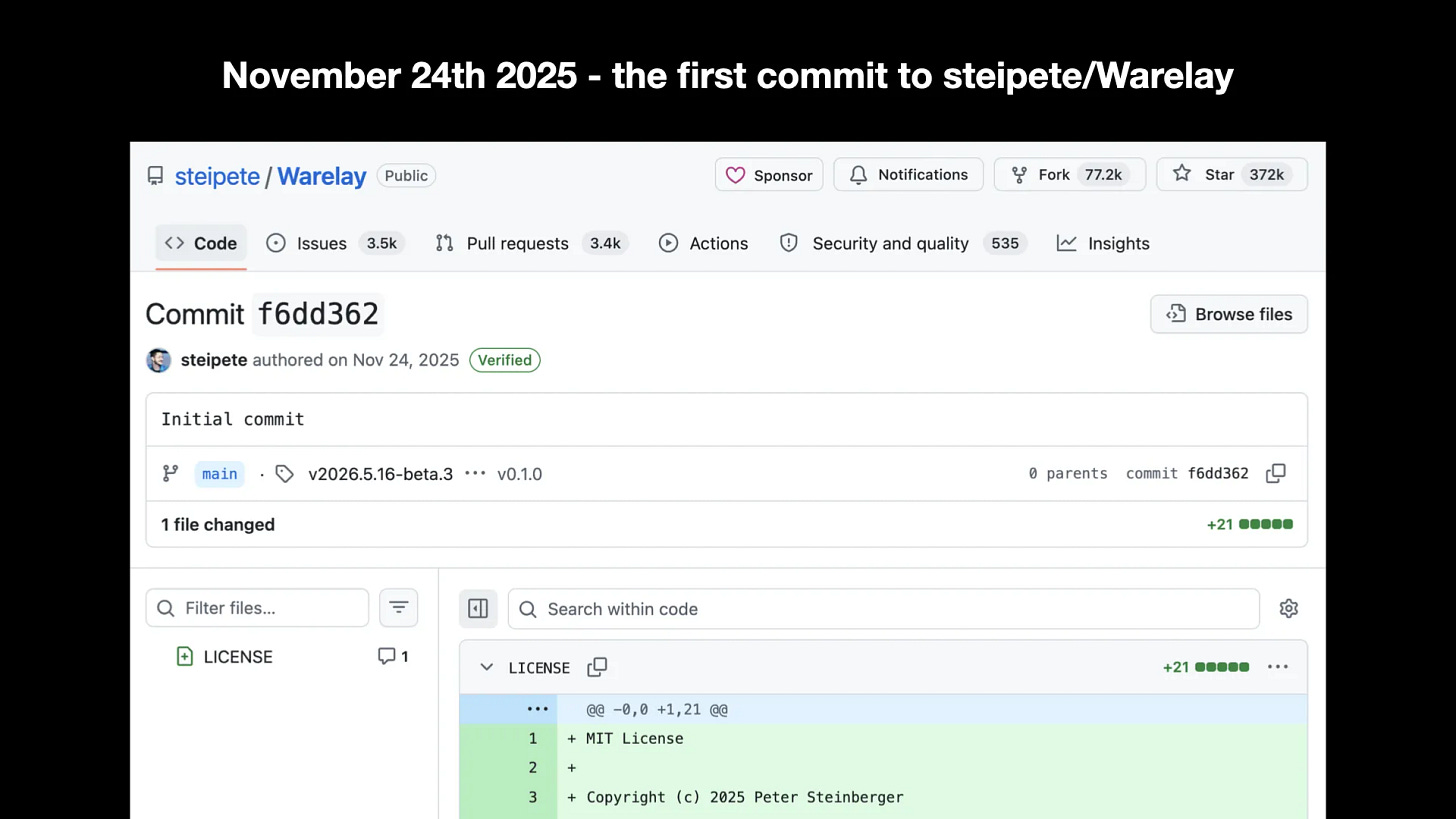Open the Code tab
This screenshot has height=819, width=1456.
pyautogui.click(x=201, y=243)
